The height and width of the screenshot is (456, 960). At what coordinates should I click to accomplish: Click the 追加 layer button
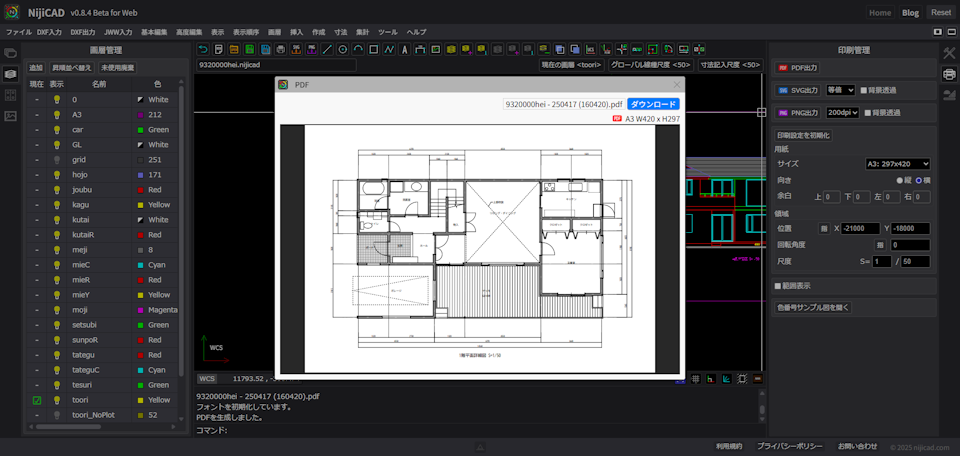(36, 68)
